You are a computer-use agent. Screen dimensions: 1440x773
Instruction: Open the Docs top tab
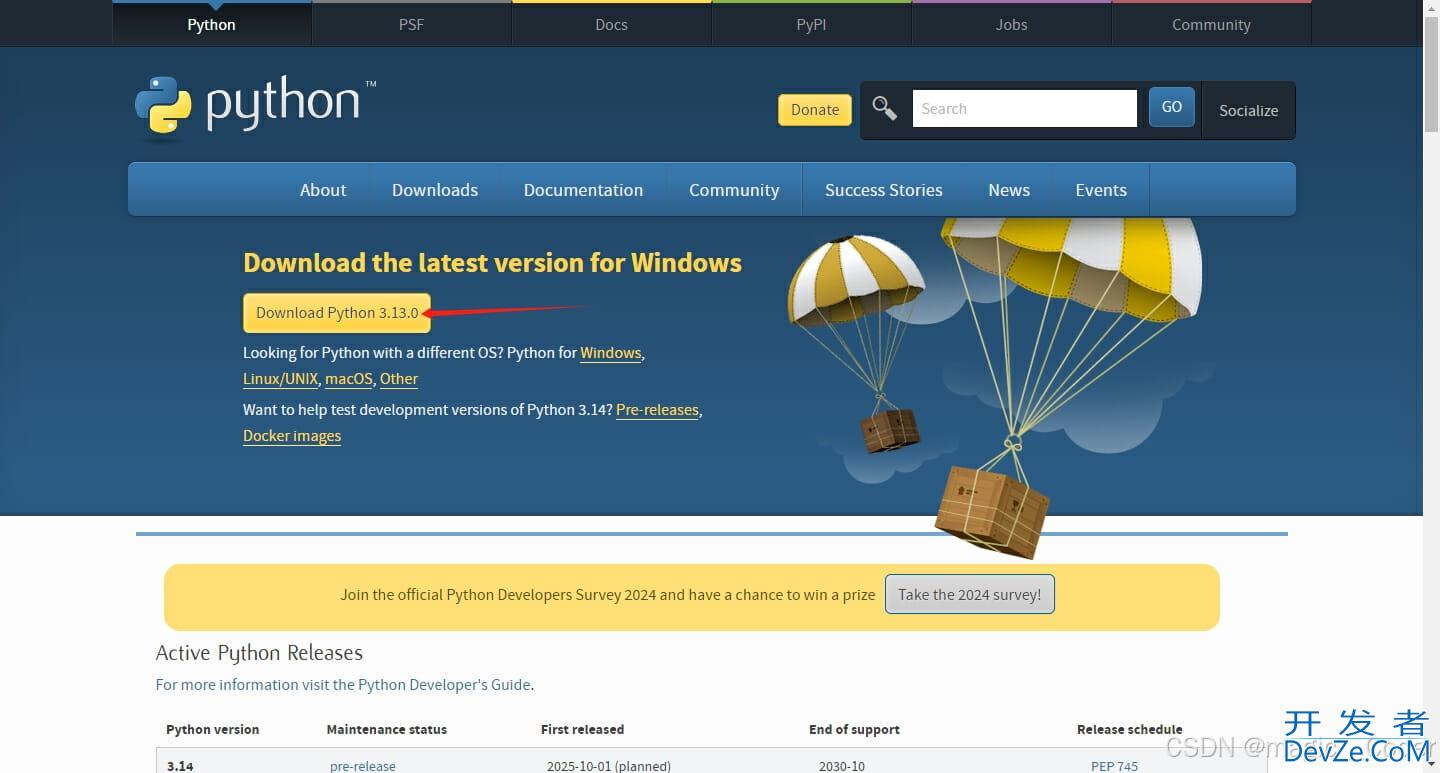[x=611, y=25]
